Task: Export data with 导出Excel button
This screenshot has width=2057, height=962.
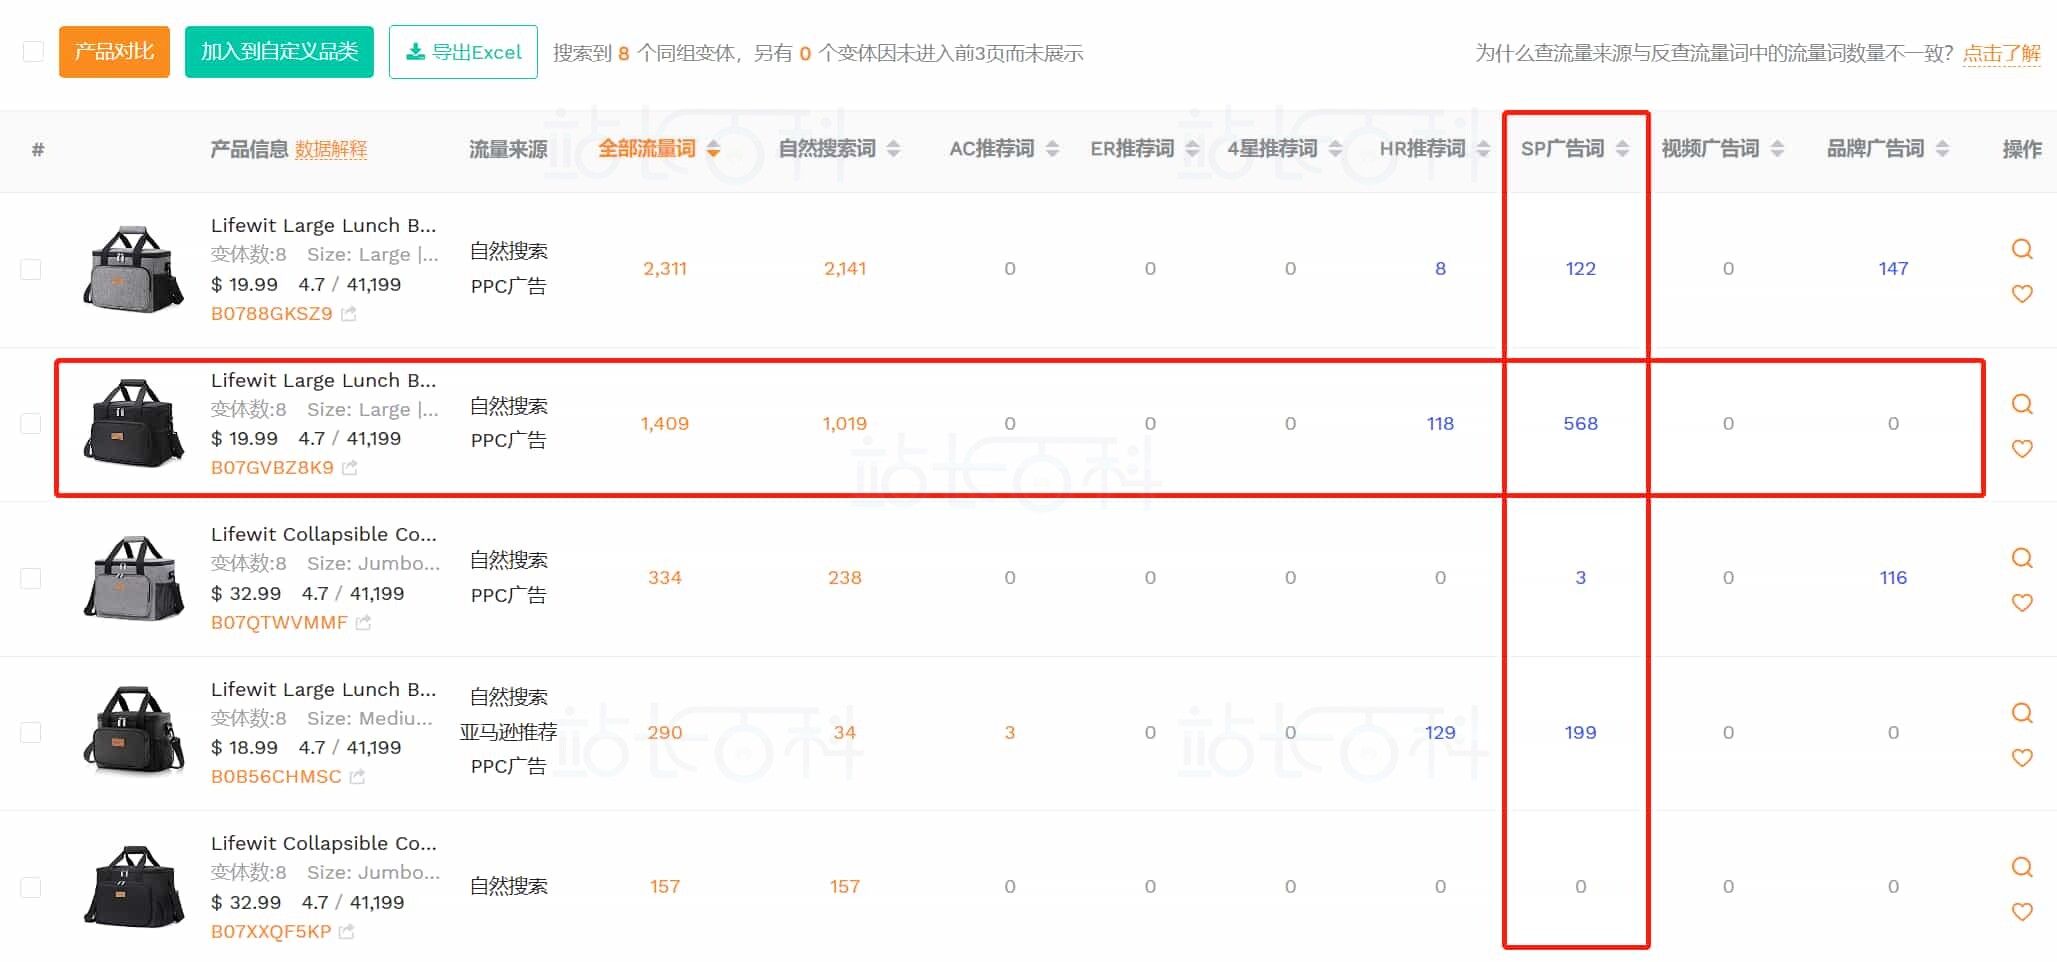Action: 463,52
